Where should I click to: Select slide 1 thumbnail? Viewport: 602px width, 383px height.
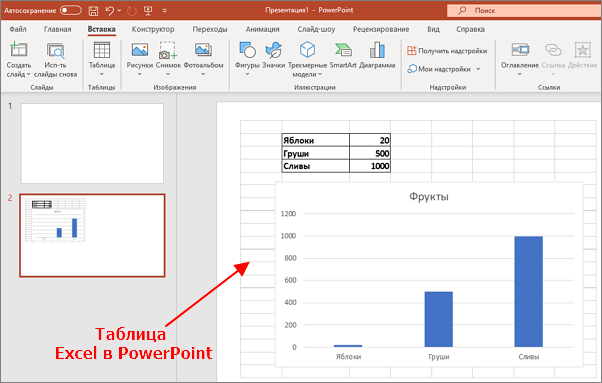pos(92,143)
